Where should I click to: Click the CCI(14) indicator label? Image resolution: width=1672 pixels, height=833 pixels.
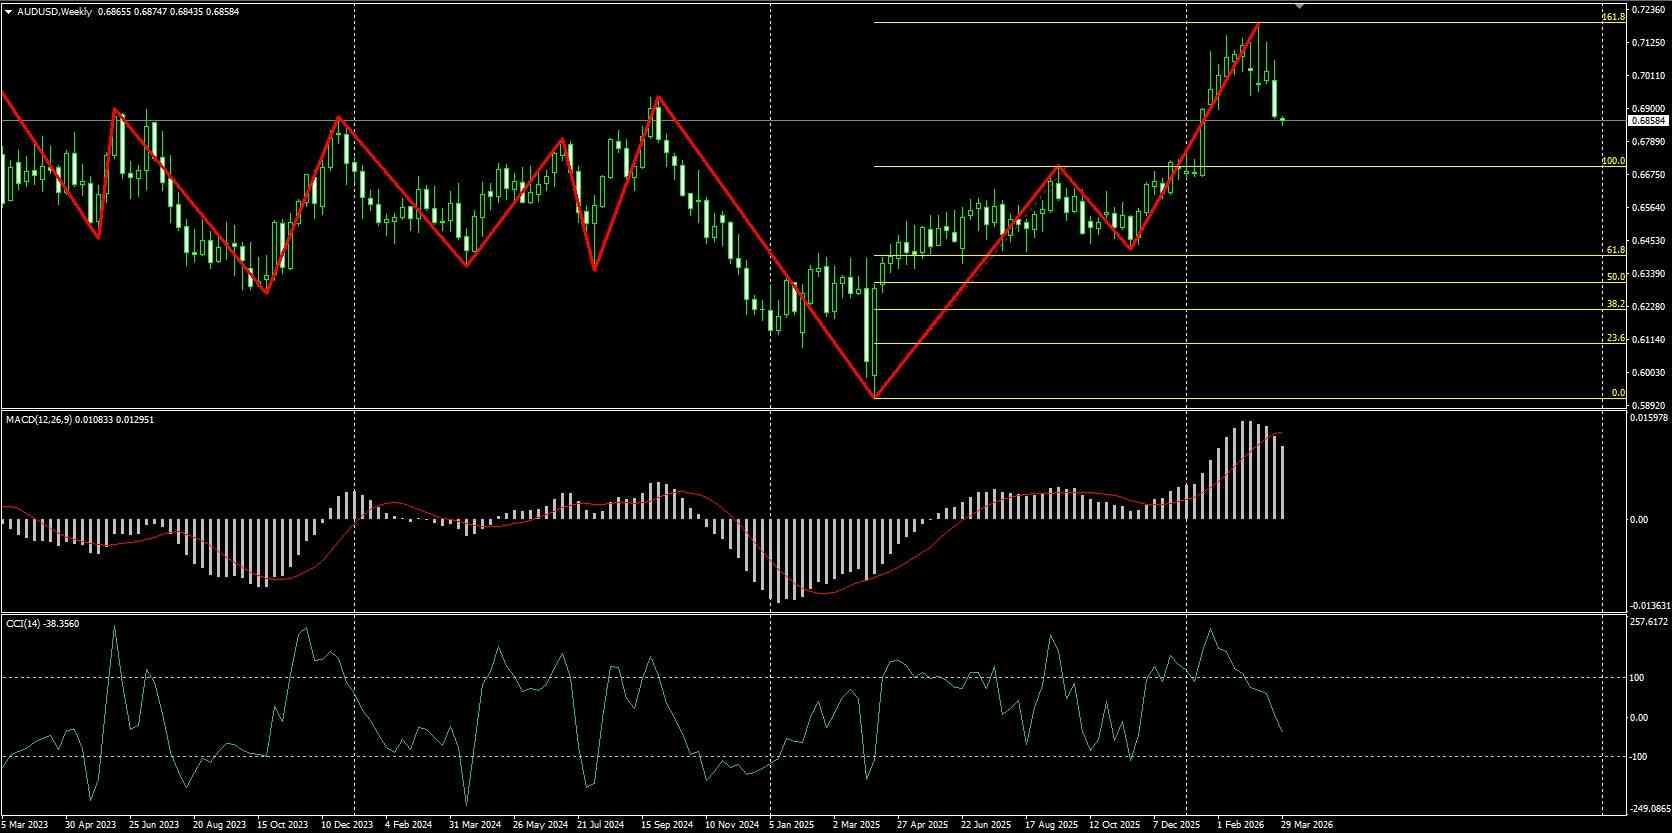pyautogui.click(x=22, y=624)
